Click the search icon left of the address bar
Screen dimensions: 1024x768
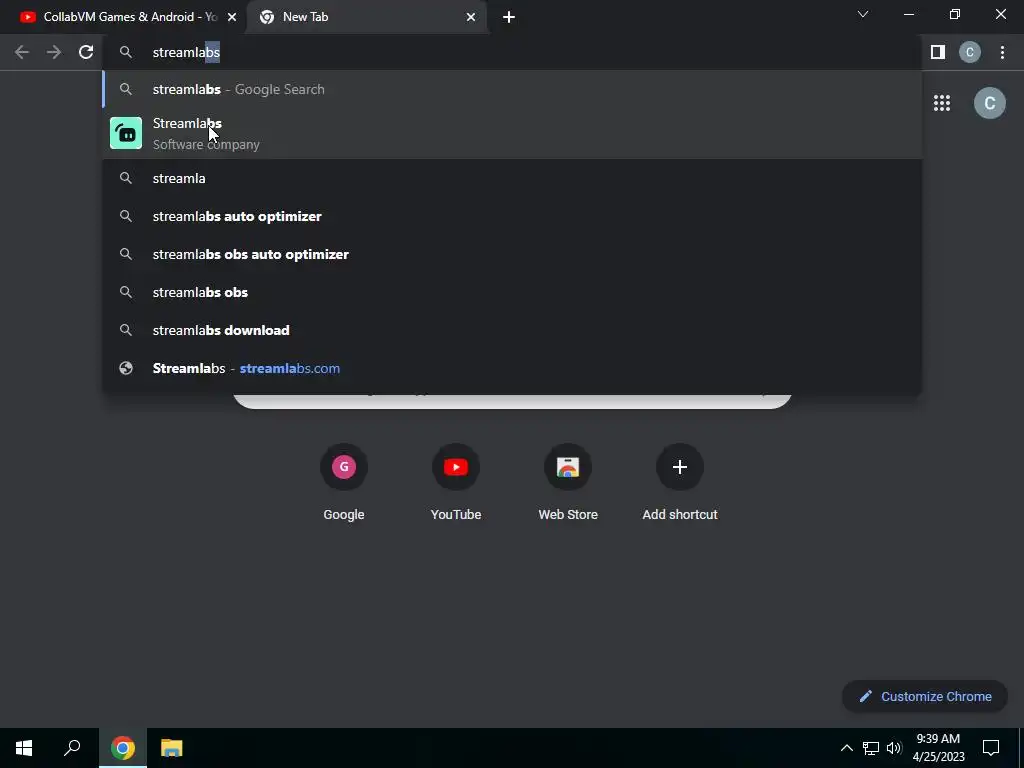[x=126, y=52]
